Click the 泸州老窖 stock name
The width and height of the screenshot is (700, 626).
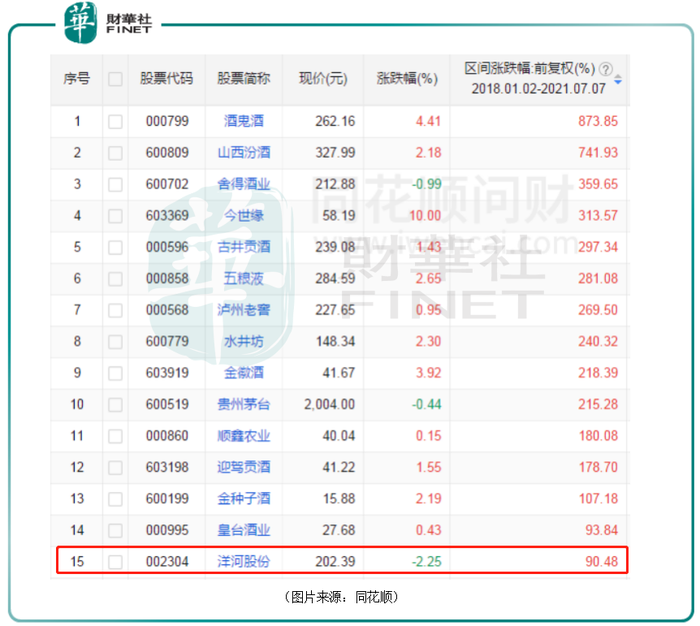click(244, 310)
